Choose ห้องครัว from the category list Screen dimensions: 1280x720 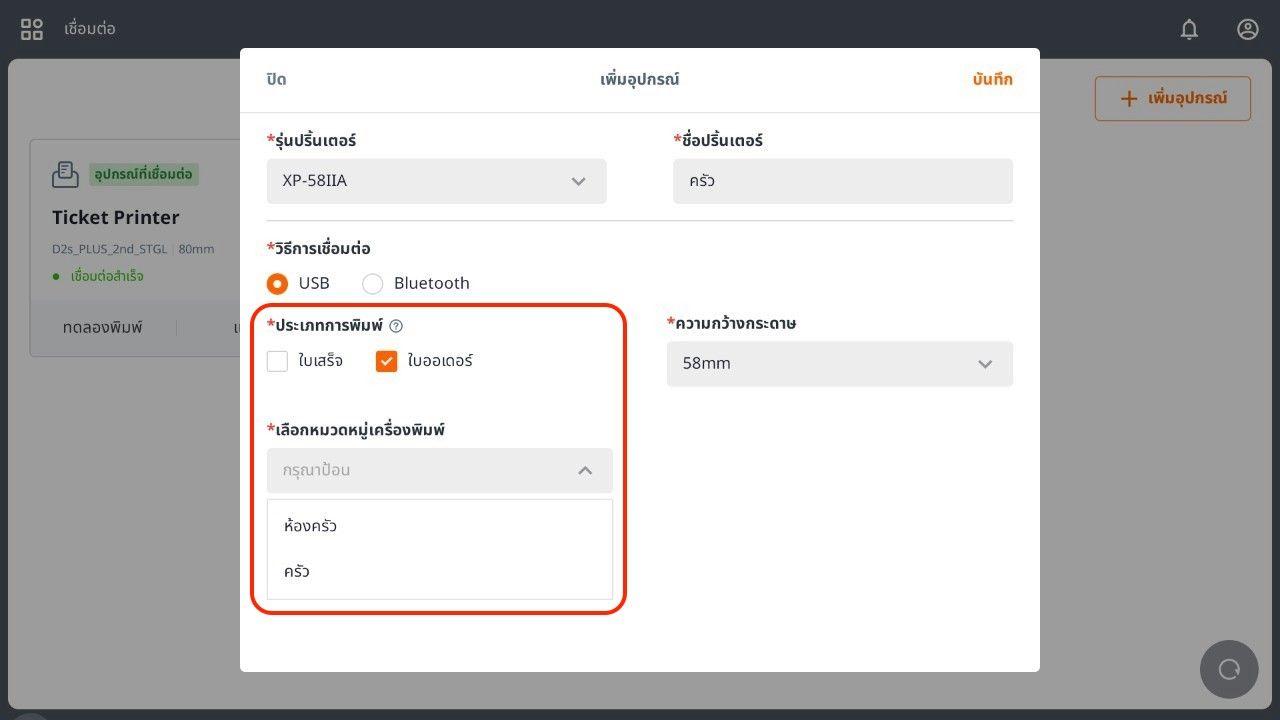click(310, 526)
